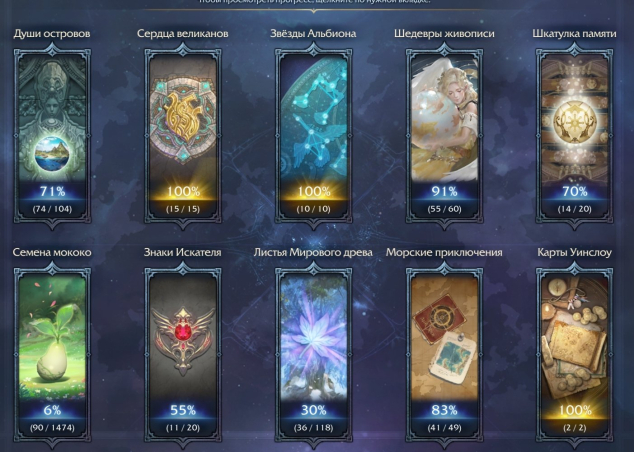Open the glowing orb Шкатулка памяти card
The height and width of the screenshot is (452, 634).
click(x=574, y=135)
